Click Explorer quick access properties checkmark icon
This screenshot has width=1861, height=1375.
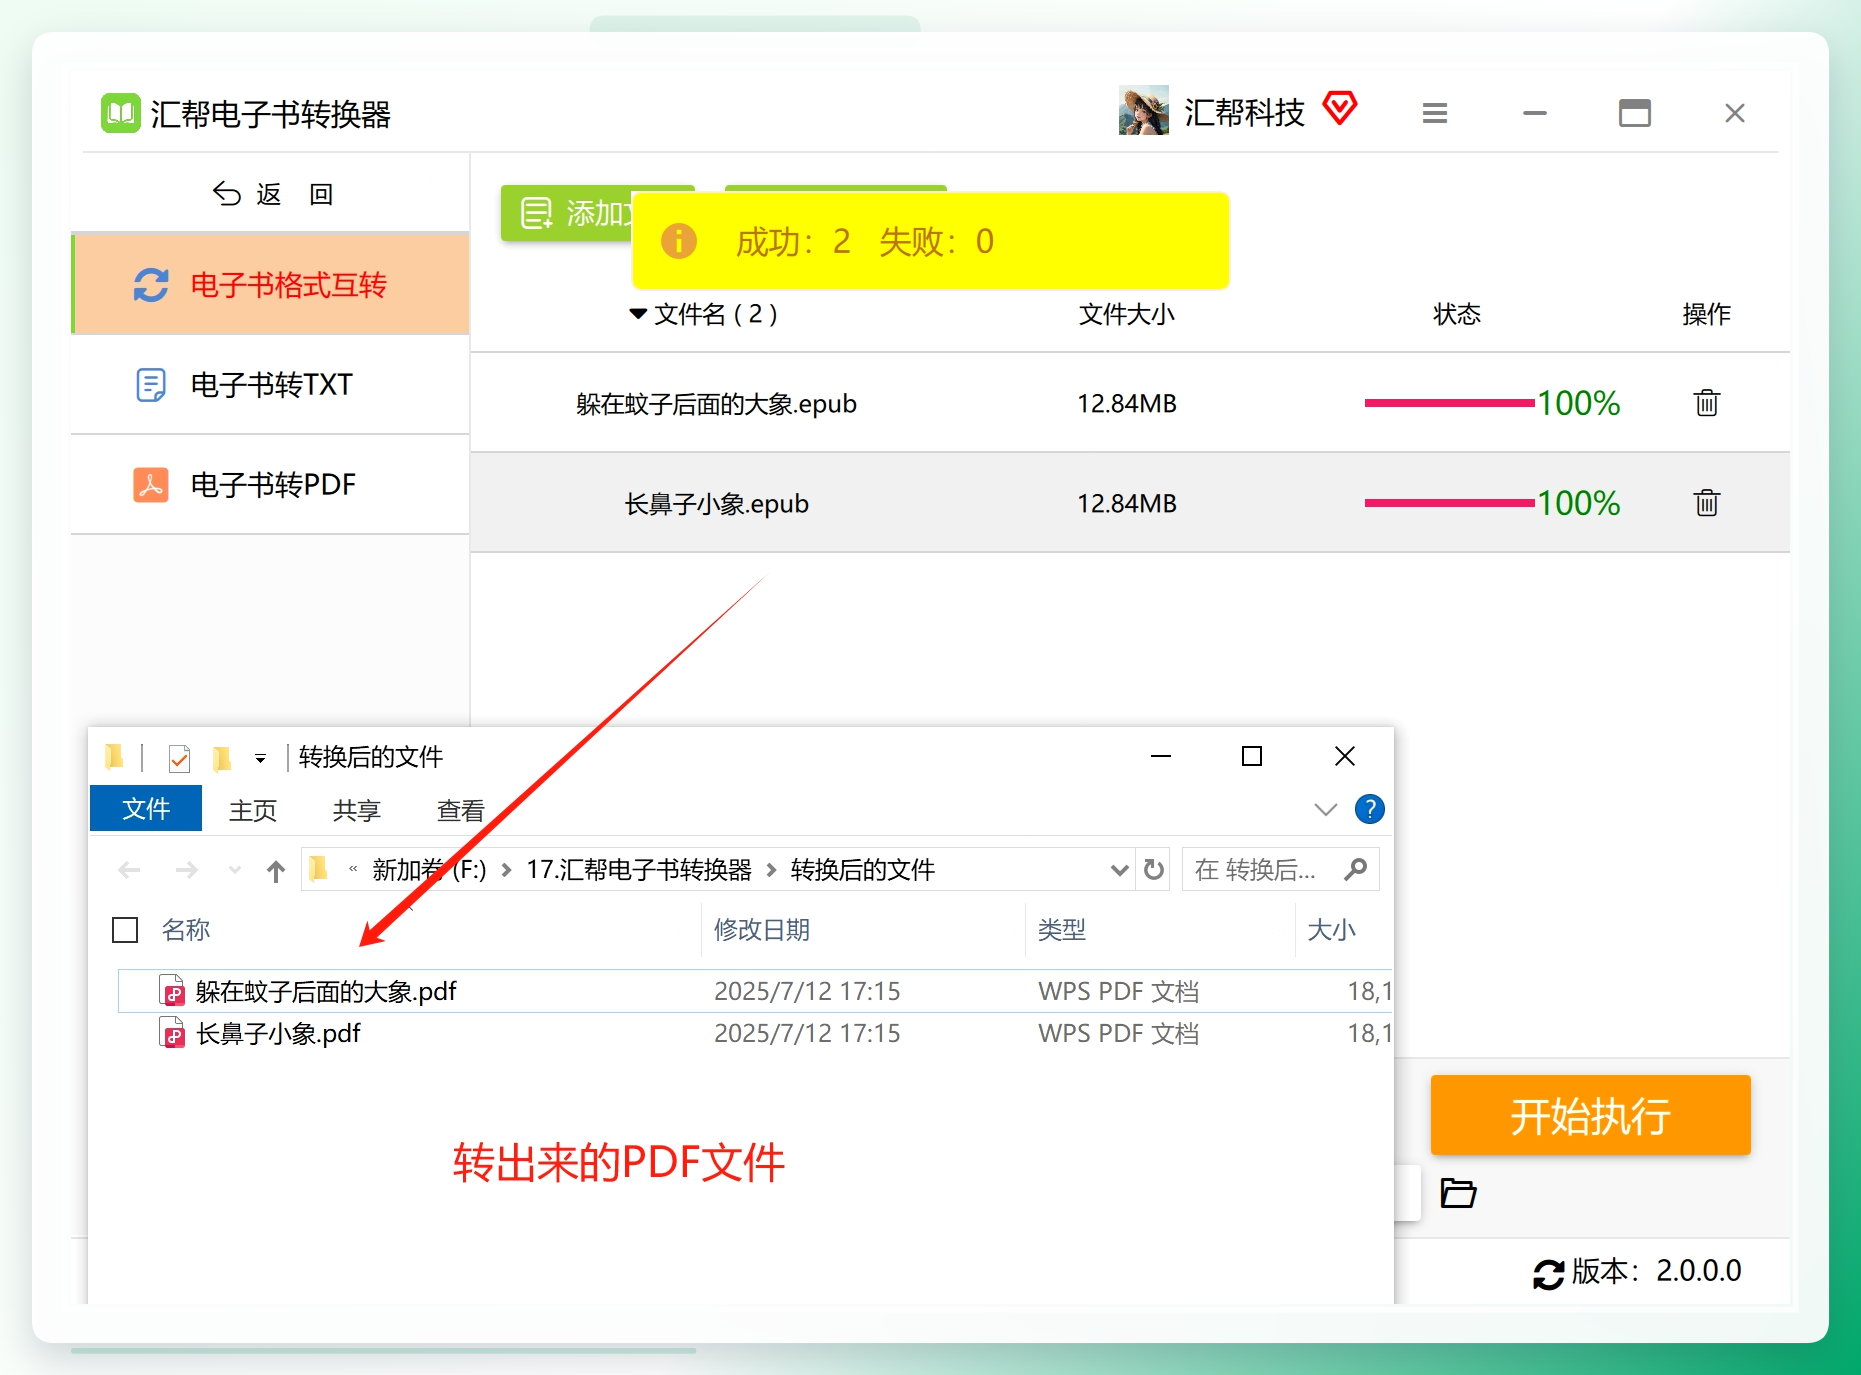point(179,759)
